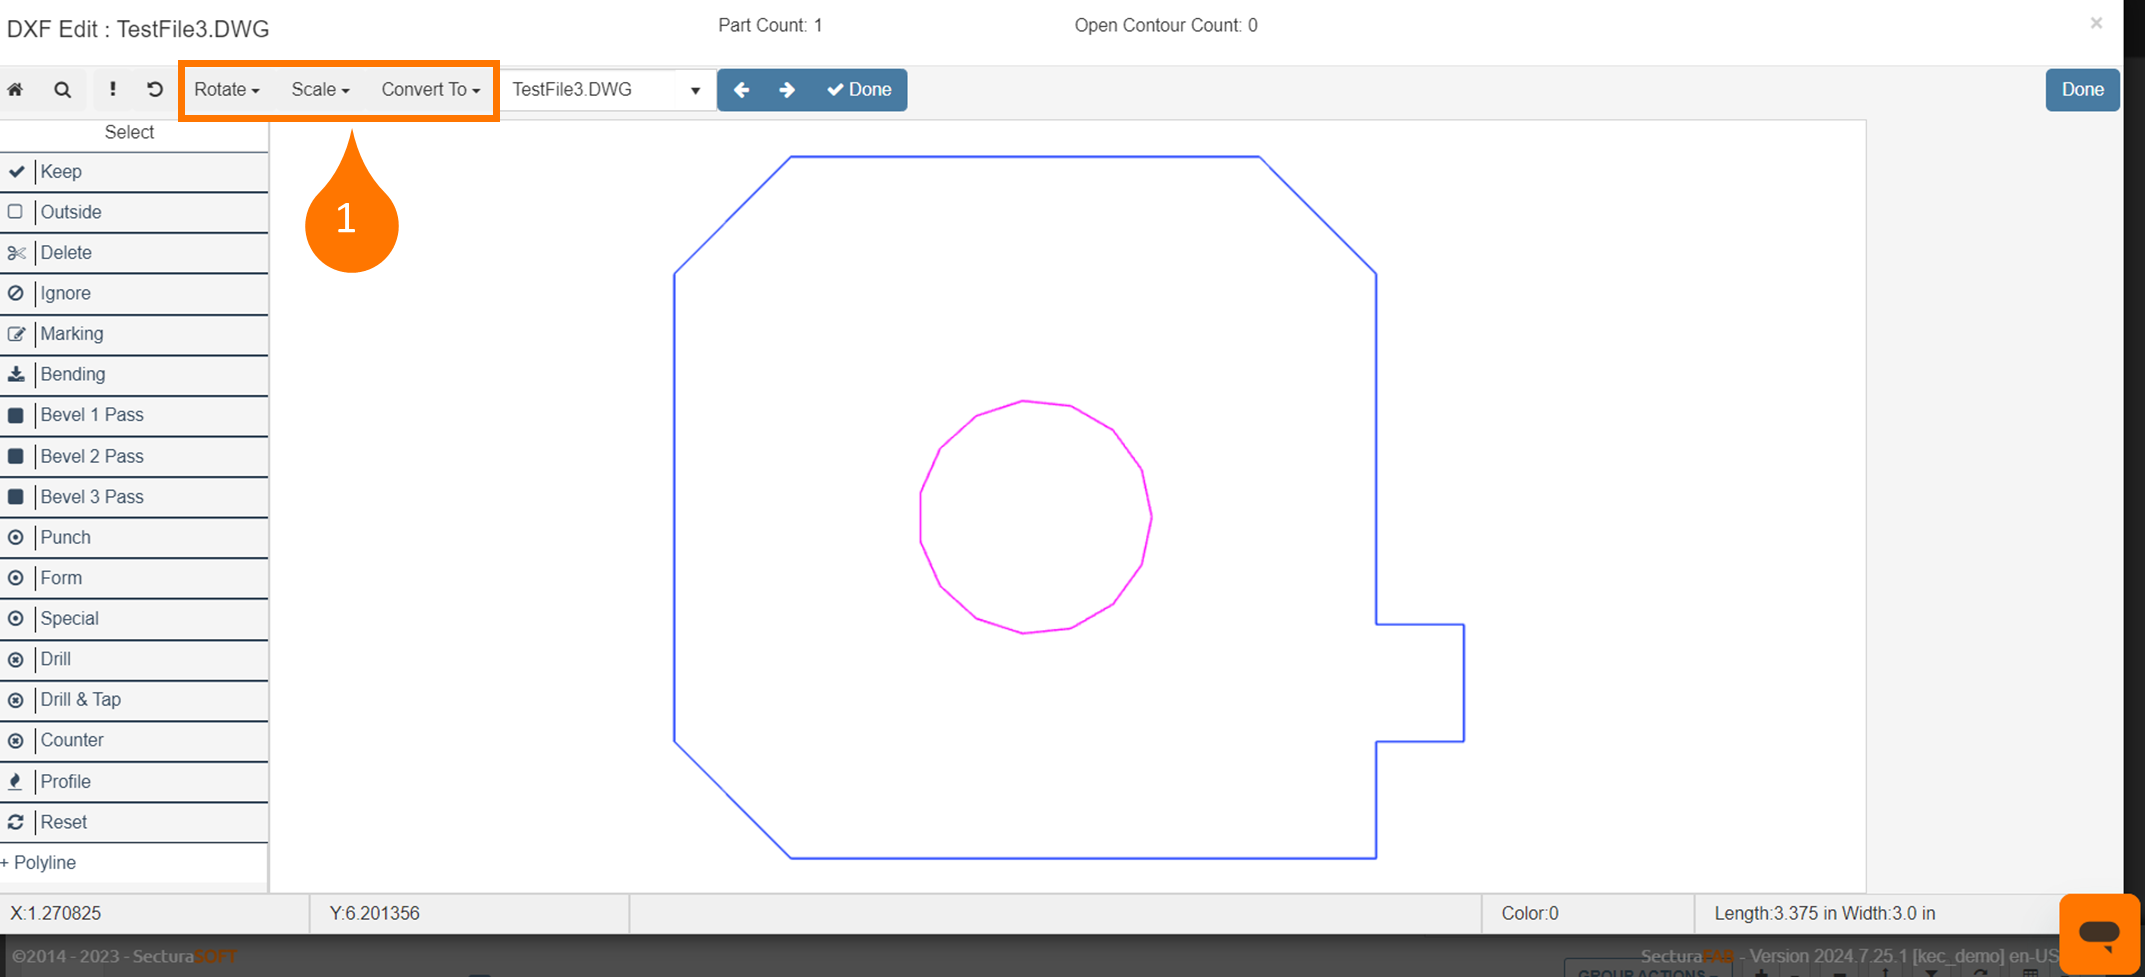Viewport: 2145px width, 977px height.
Task: Click the exclamation mark icon
Action: (x=112, y=90)
